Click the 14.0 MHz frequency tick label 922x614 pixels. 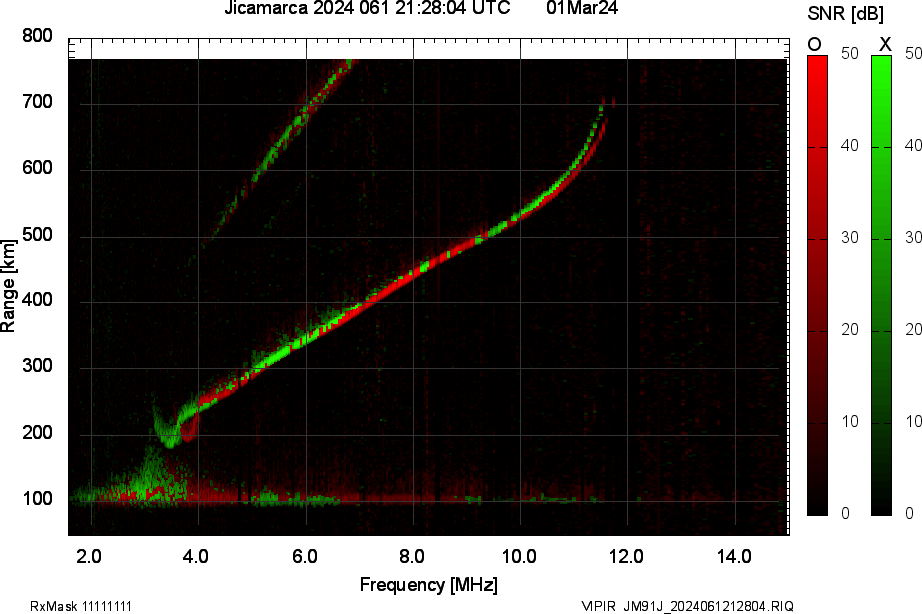click(x=735, y=556)
